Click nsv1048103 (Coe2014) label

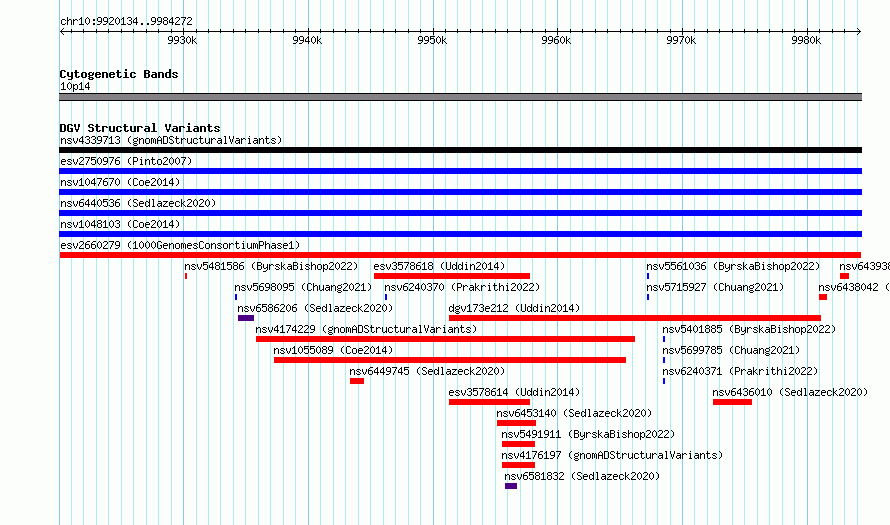[120, 224]
